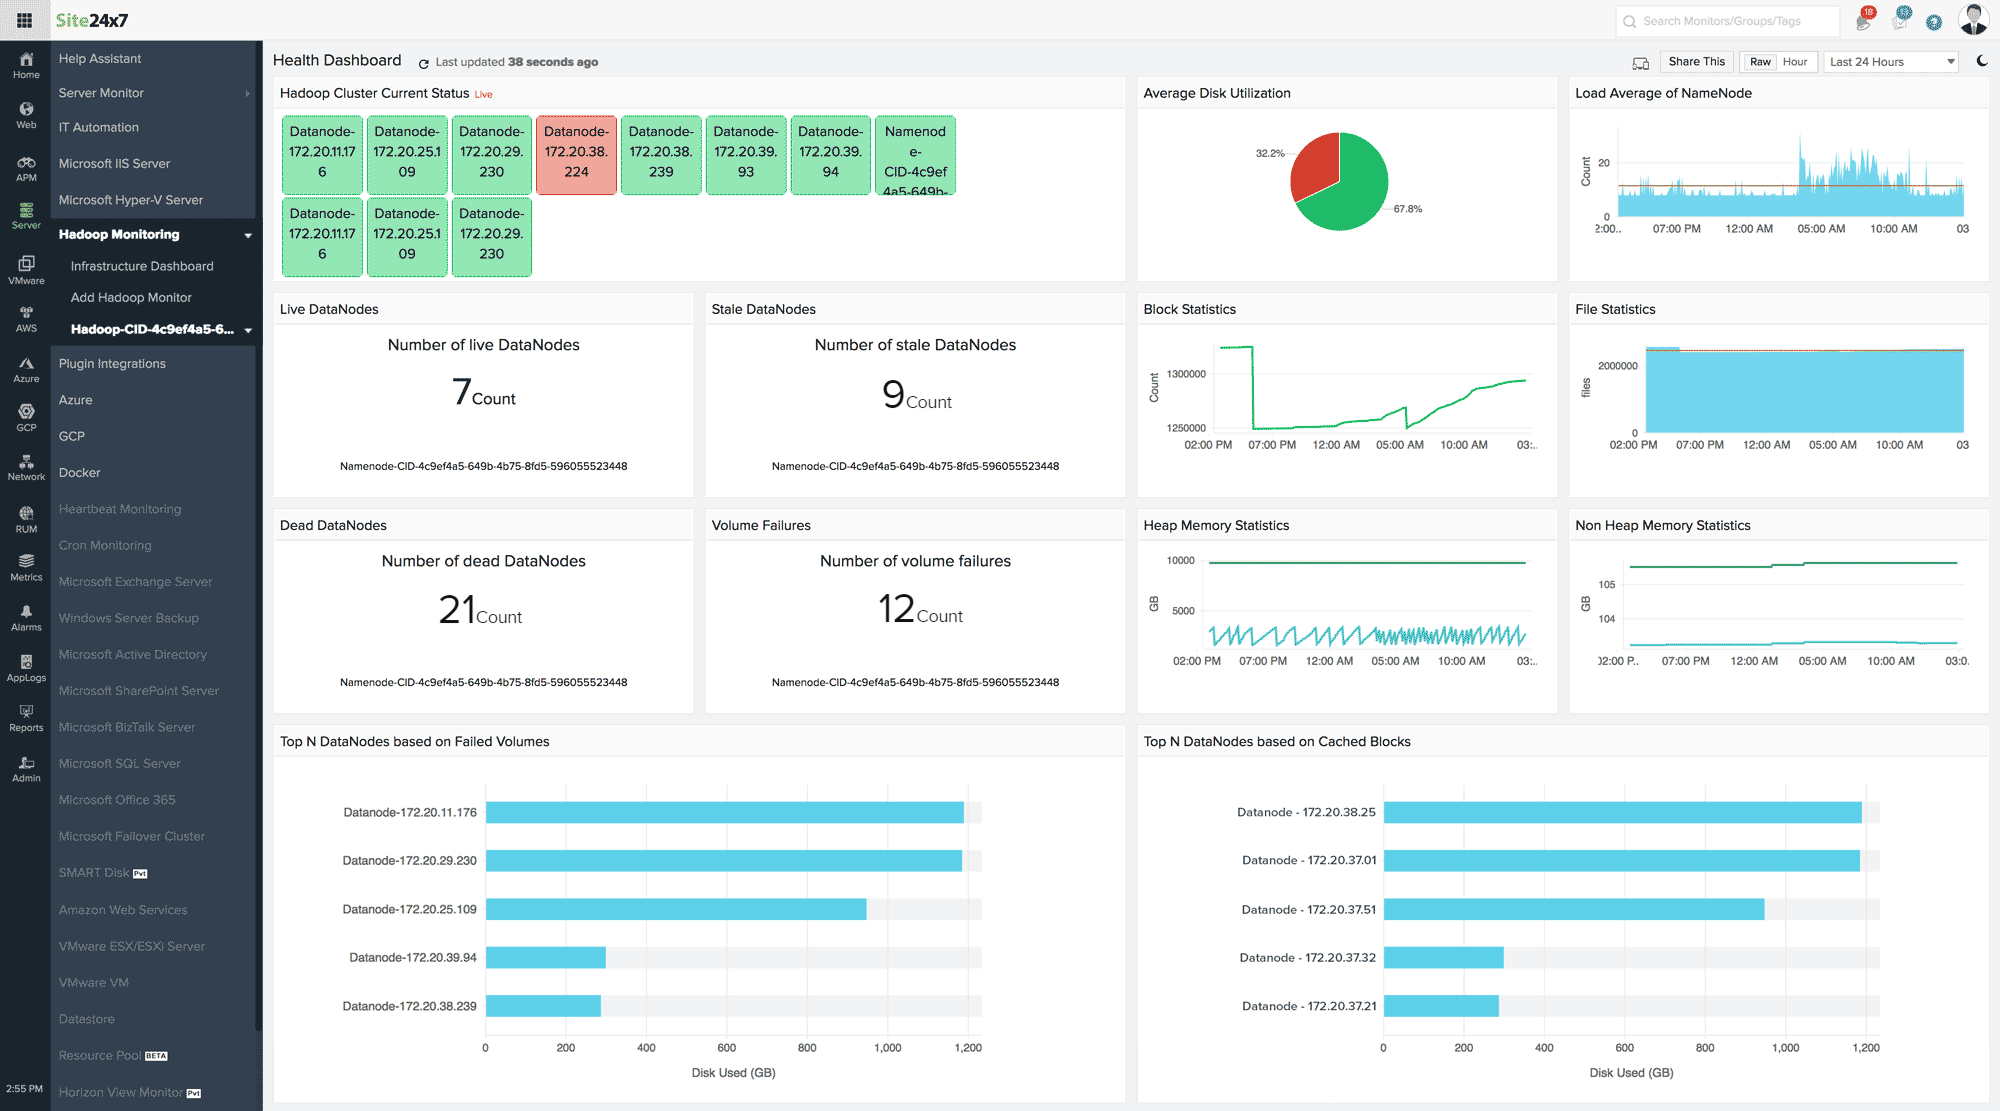2000x1111 pixels.
Task: Click the Share This button
Action: (x=1696, y=62)
